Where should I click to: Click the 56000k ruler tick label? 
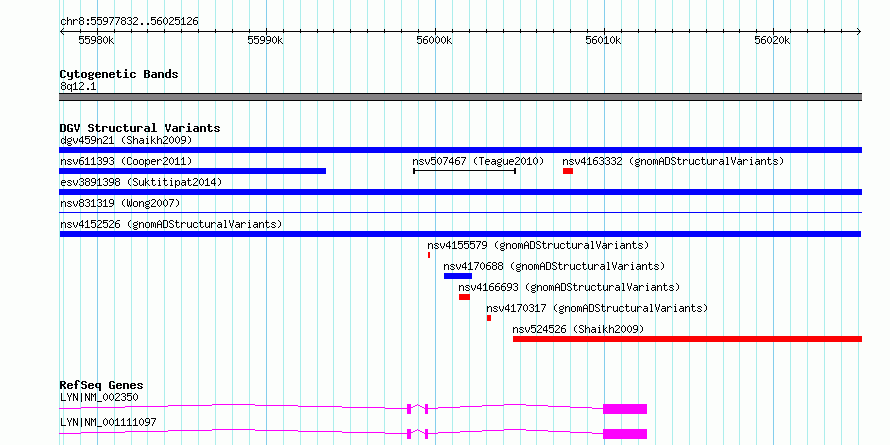point(434,41)
